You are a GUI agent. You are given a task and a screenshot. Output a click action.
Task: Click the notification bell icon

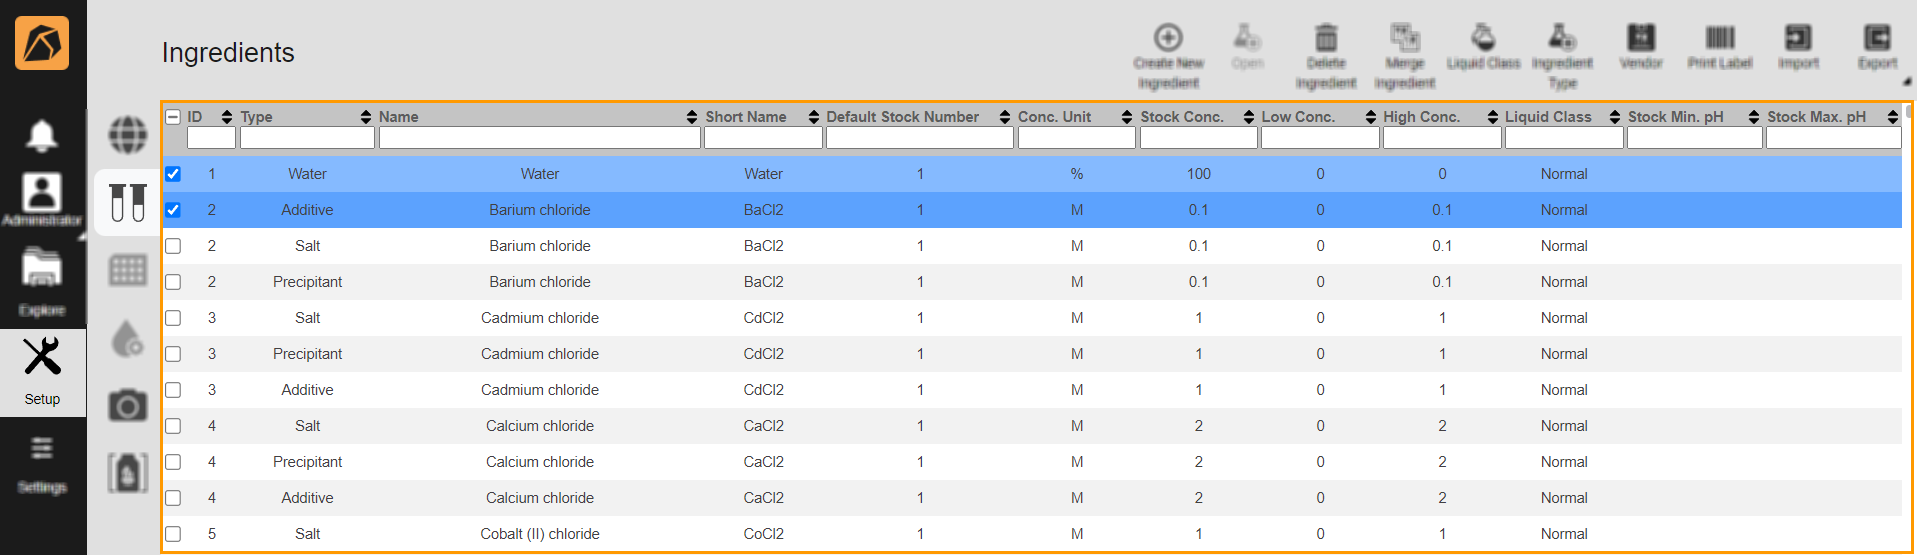click(x=42, y=135)
